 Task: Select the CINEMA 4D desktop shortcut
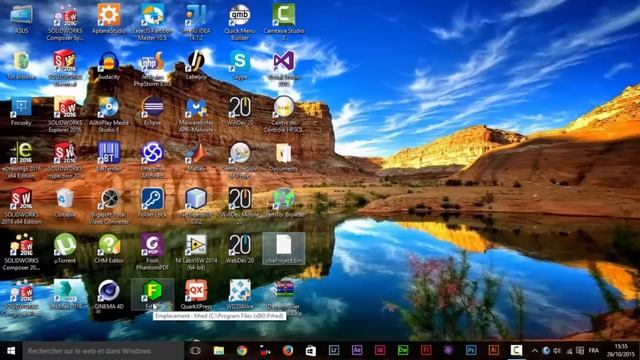pyautogui.click(x=109, y=294)
